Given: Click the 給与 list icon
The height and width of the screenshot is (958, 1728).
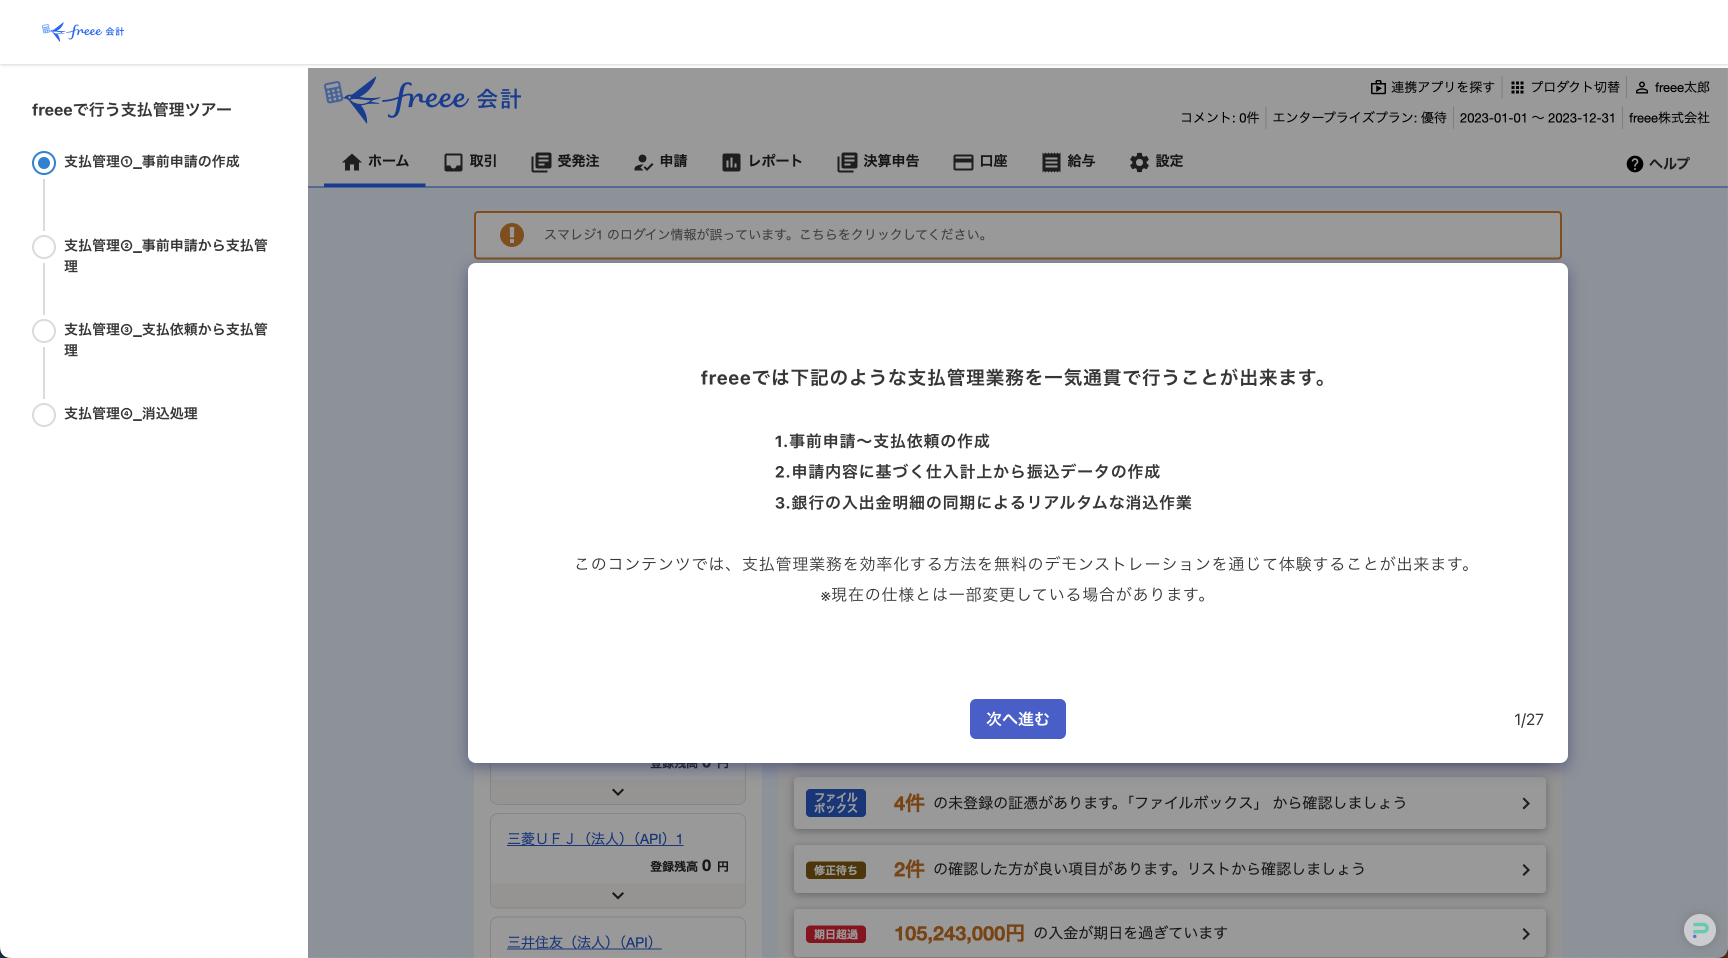Looking at the screenshot, I should [x=1051, y=162].
